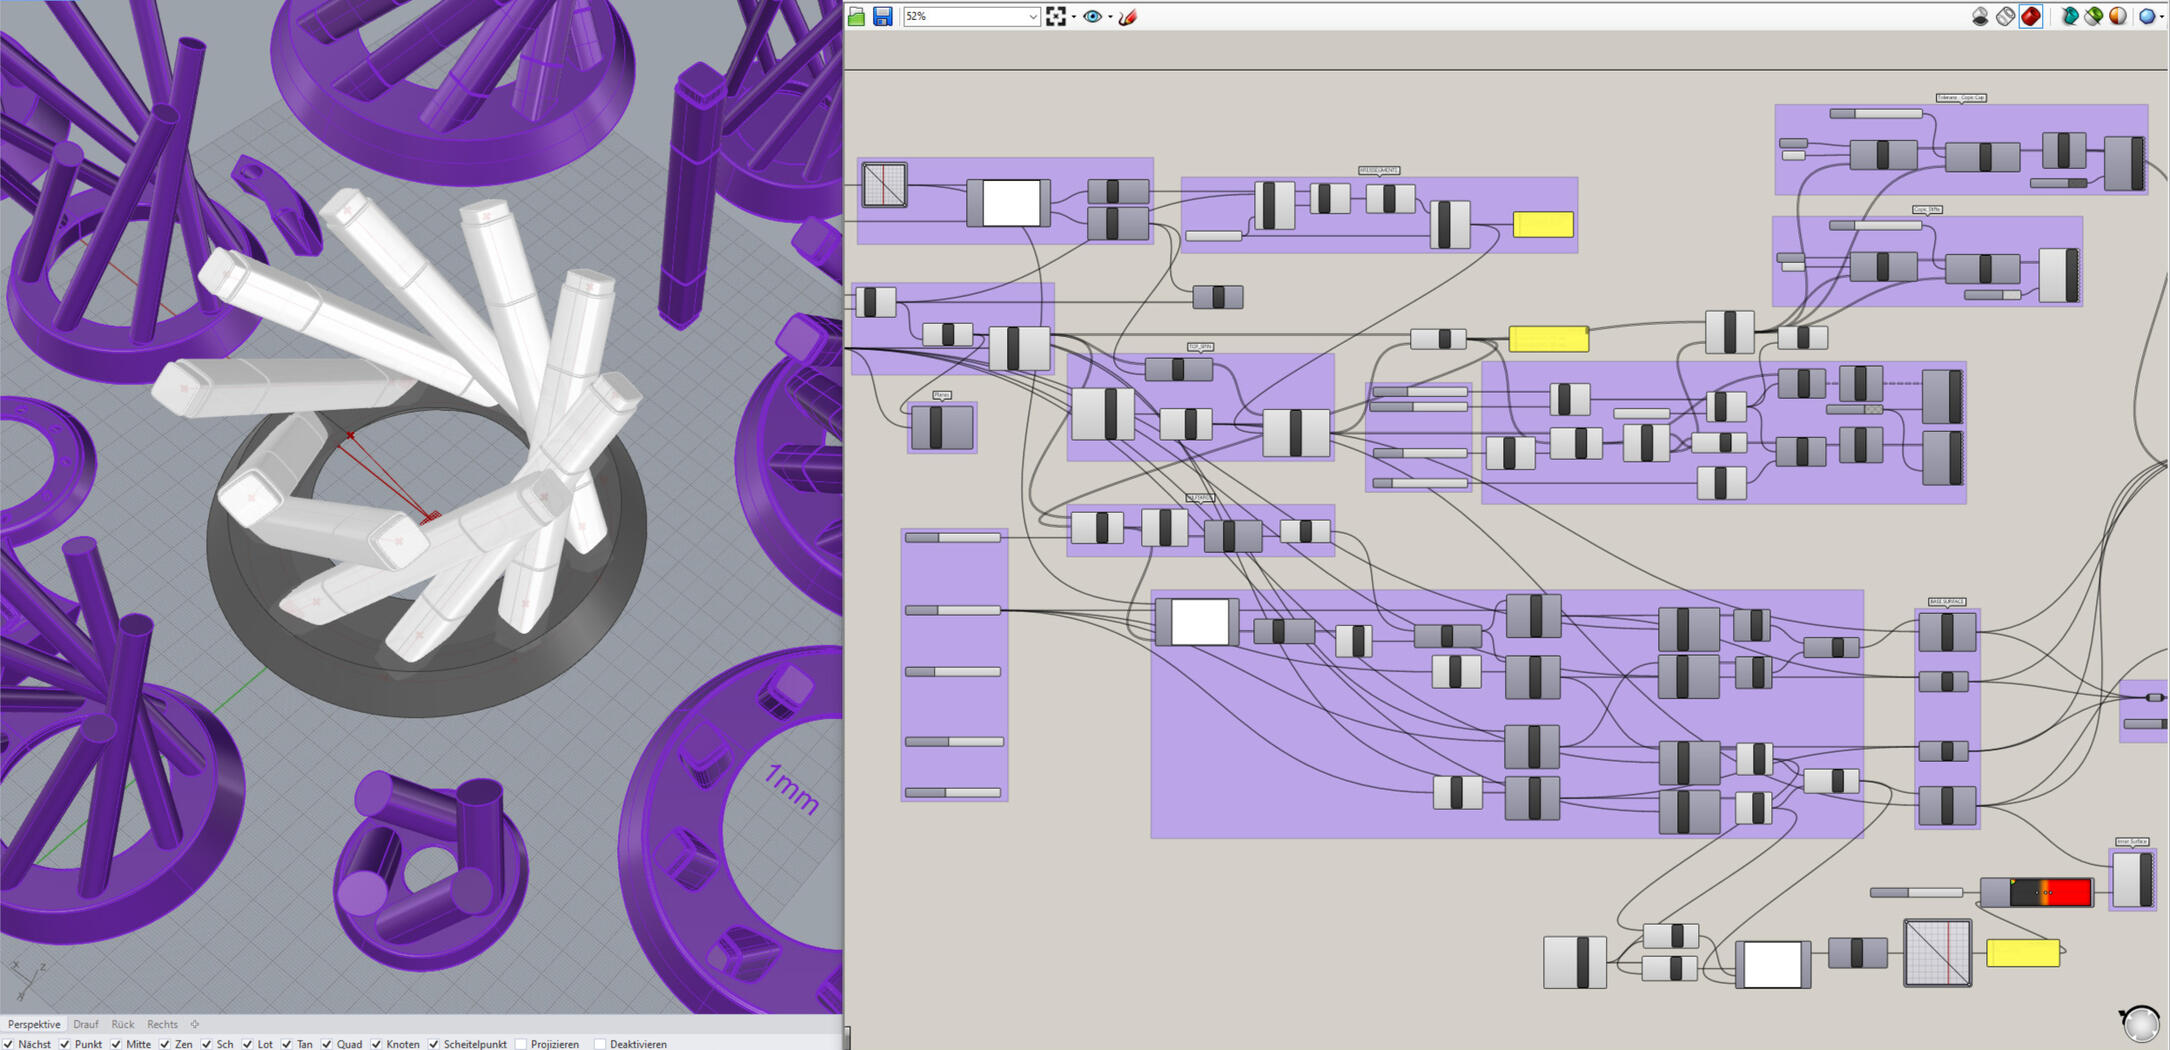
Task: Turn off geometry preview entirely
Action: coord(1980,17)
